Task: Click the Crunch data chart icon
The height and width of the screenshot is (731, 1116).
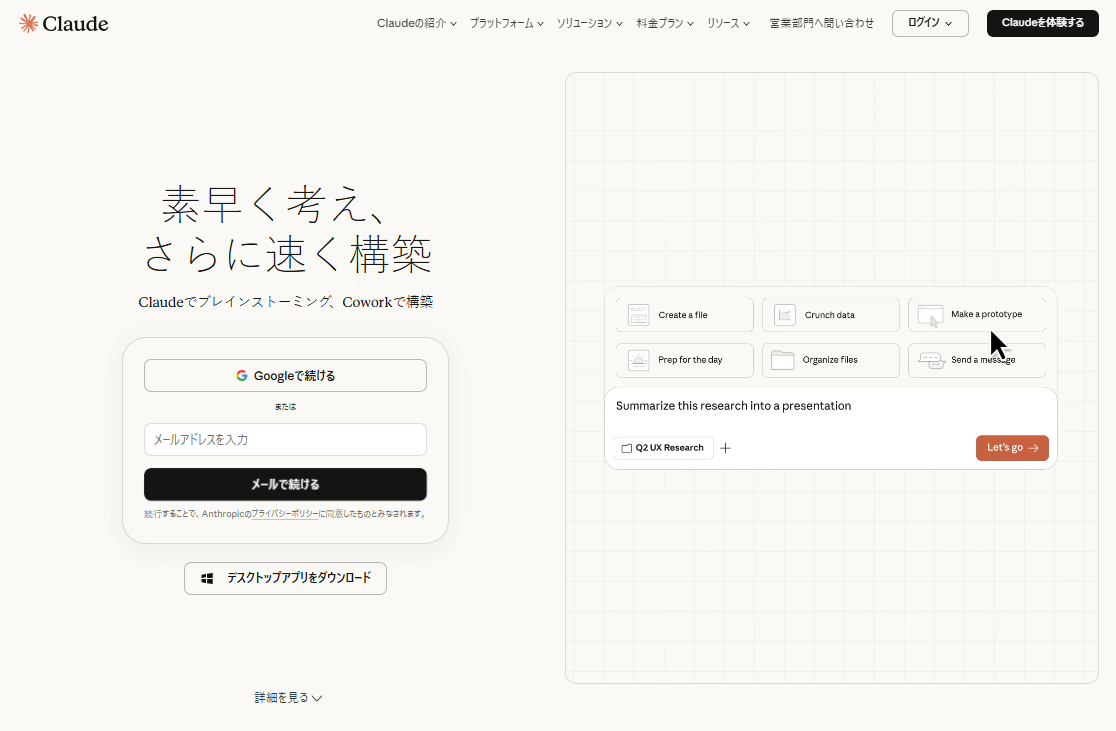Action: pos(784,315)
